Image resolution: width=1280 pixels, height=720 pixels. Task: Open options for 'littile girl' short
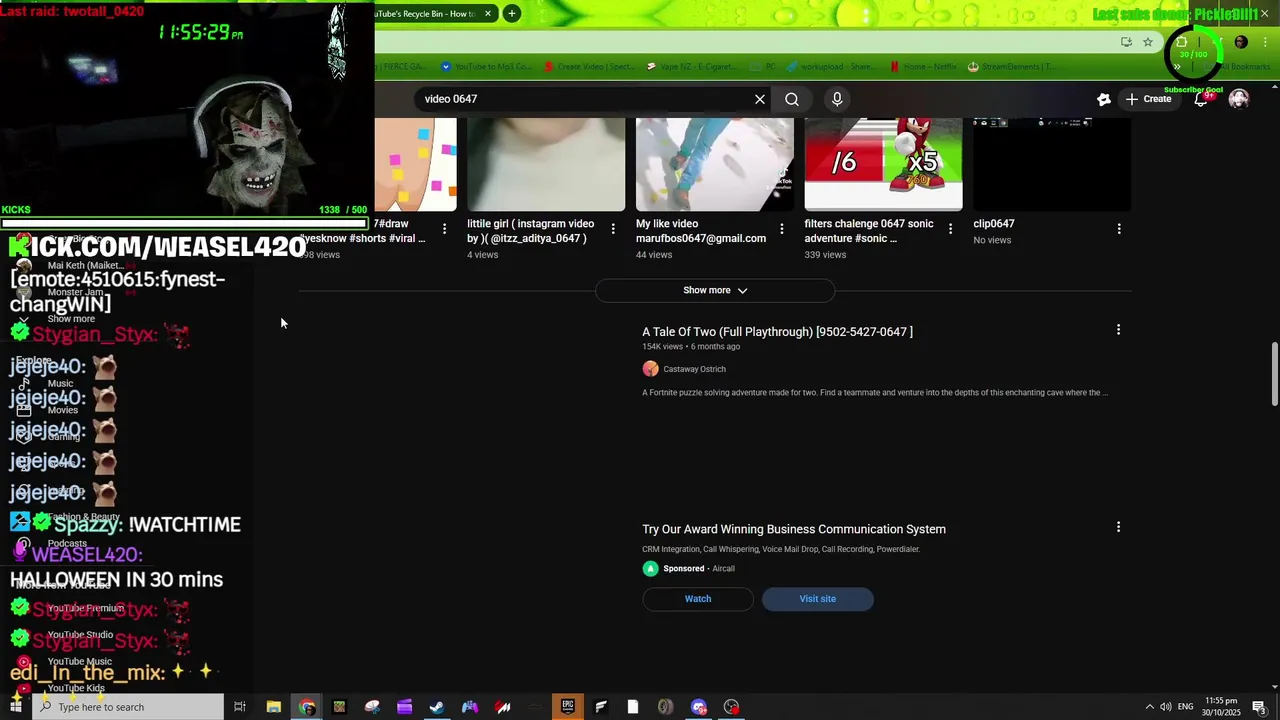point(613,229)
